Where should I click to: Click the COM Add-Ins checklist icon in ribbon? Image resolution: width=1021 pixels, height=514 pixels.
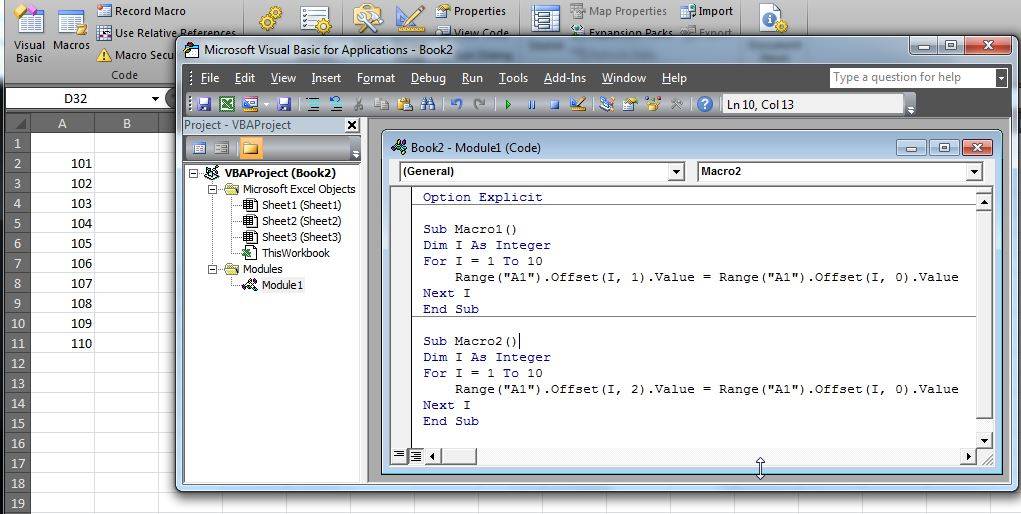tap(316, 18)
